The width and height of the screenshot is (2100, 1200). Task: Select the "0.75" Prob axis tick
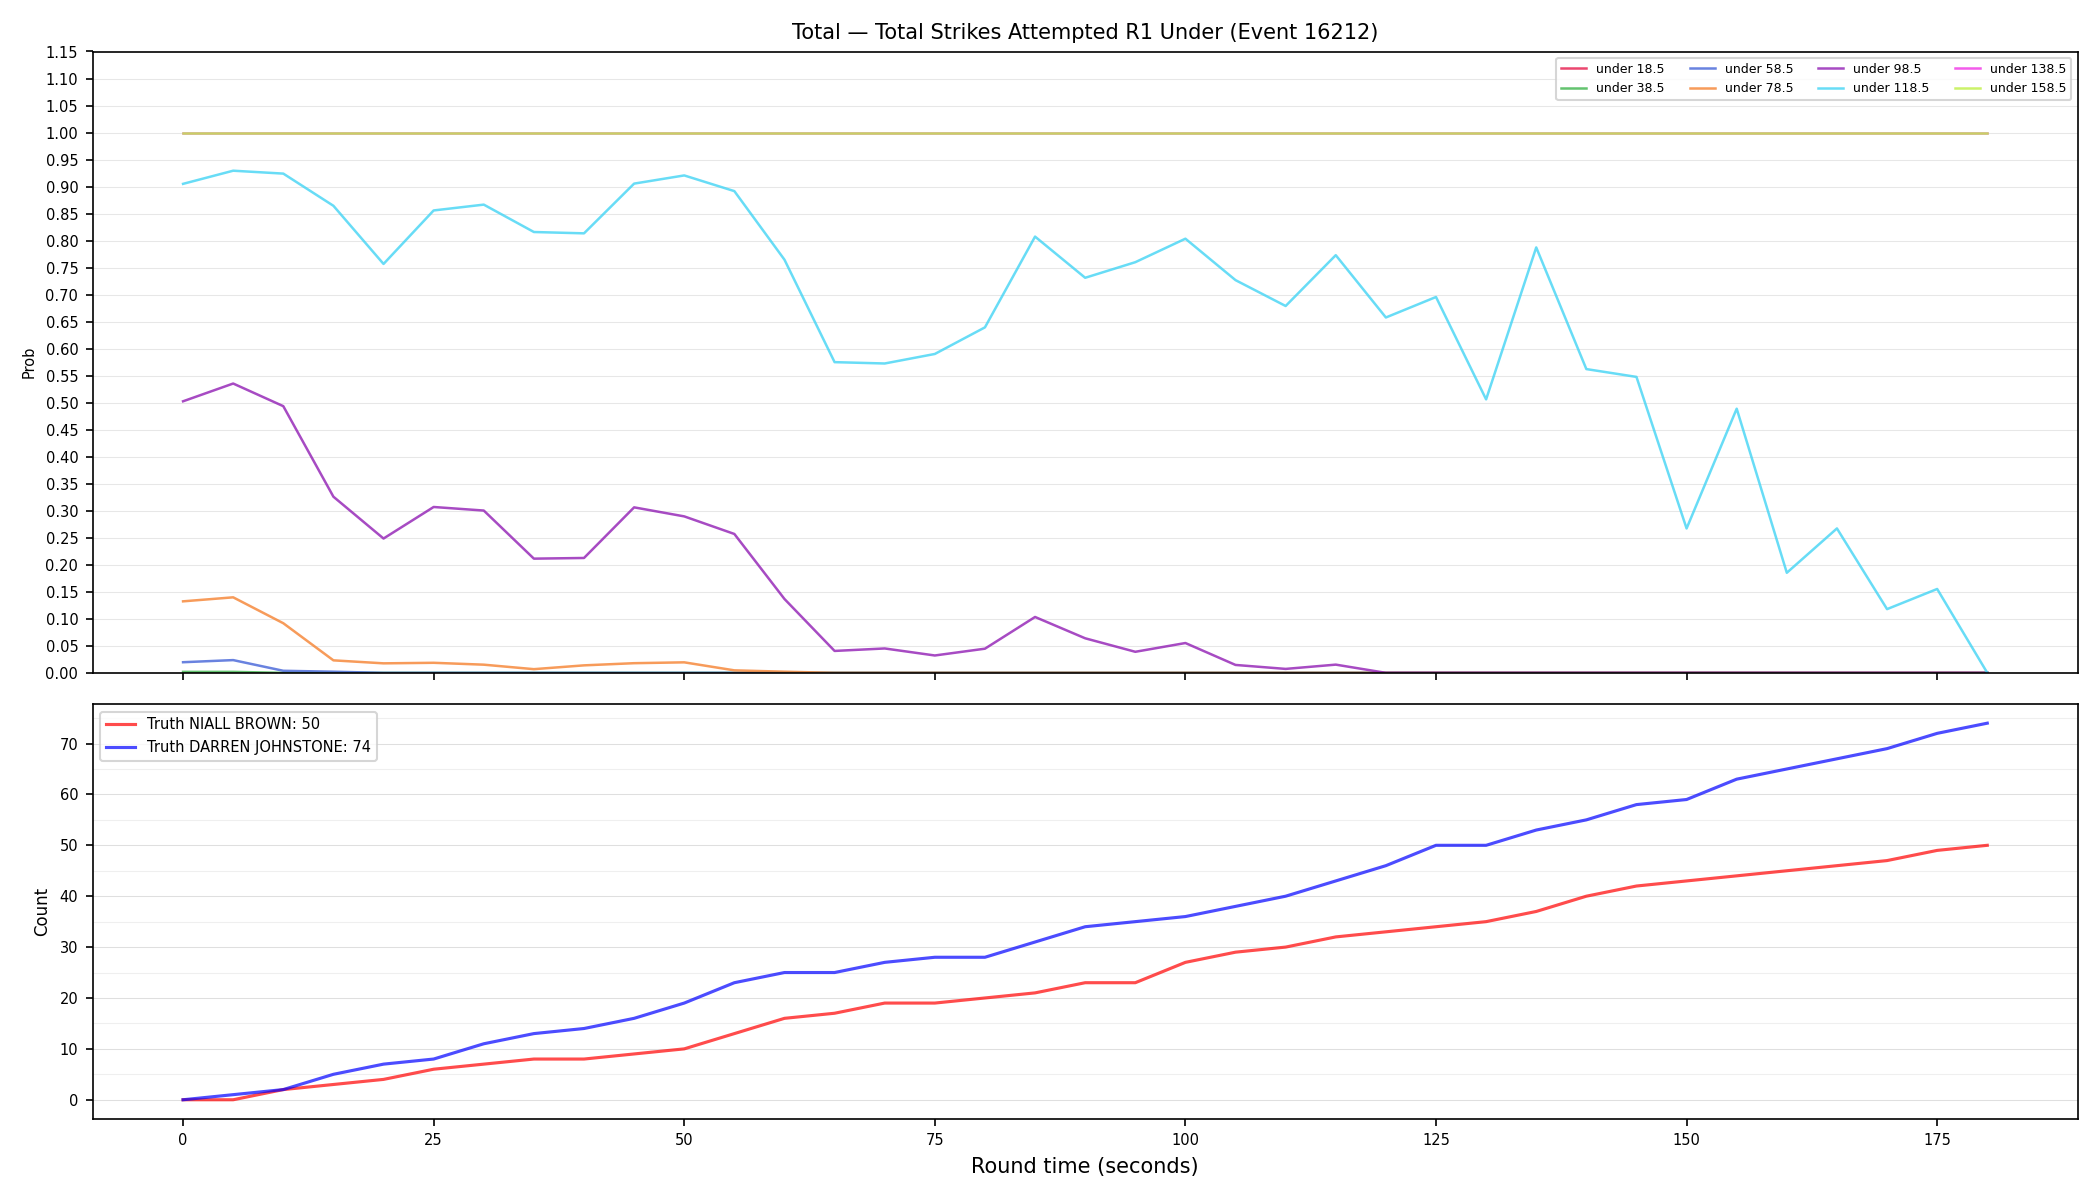(62, 268)
